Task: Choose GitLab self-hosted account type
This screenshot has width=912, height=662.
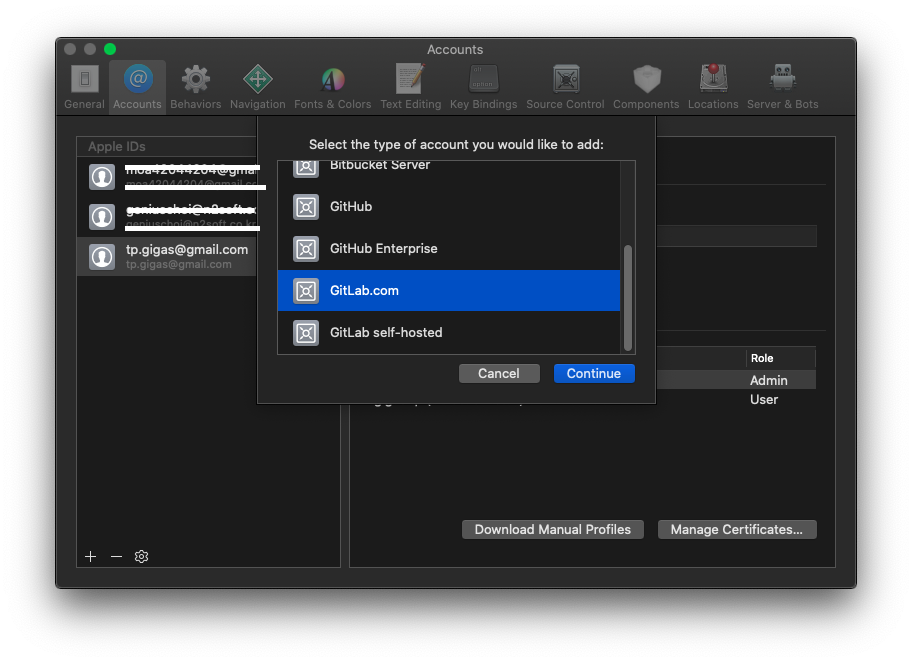Action: (449, 332)
